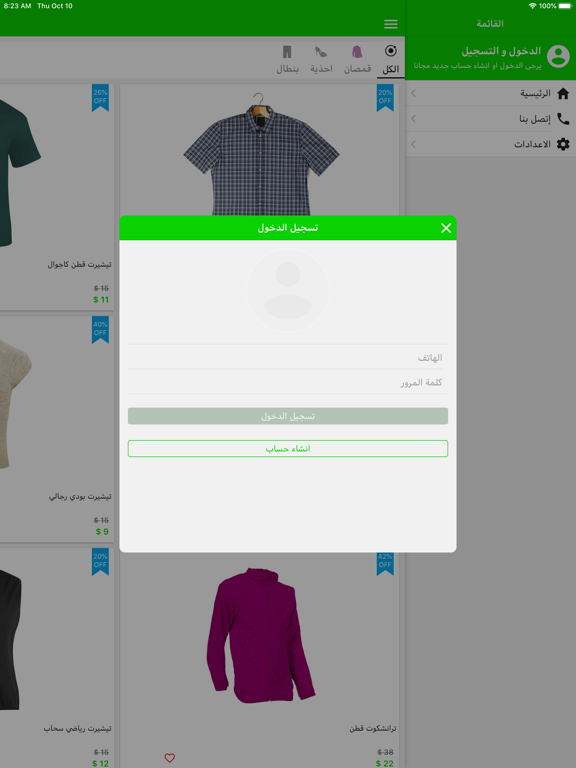Open الاعدادات menu item

click(491, 144)
